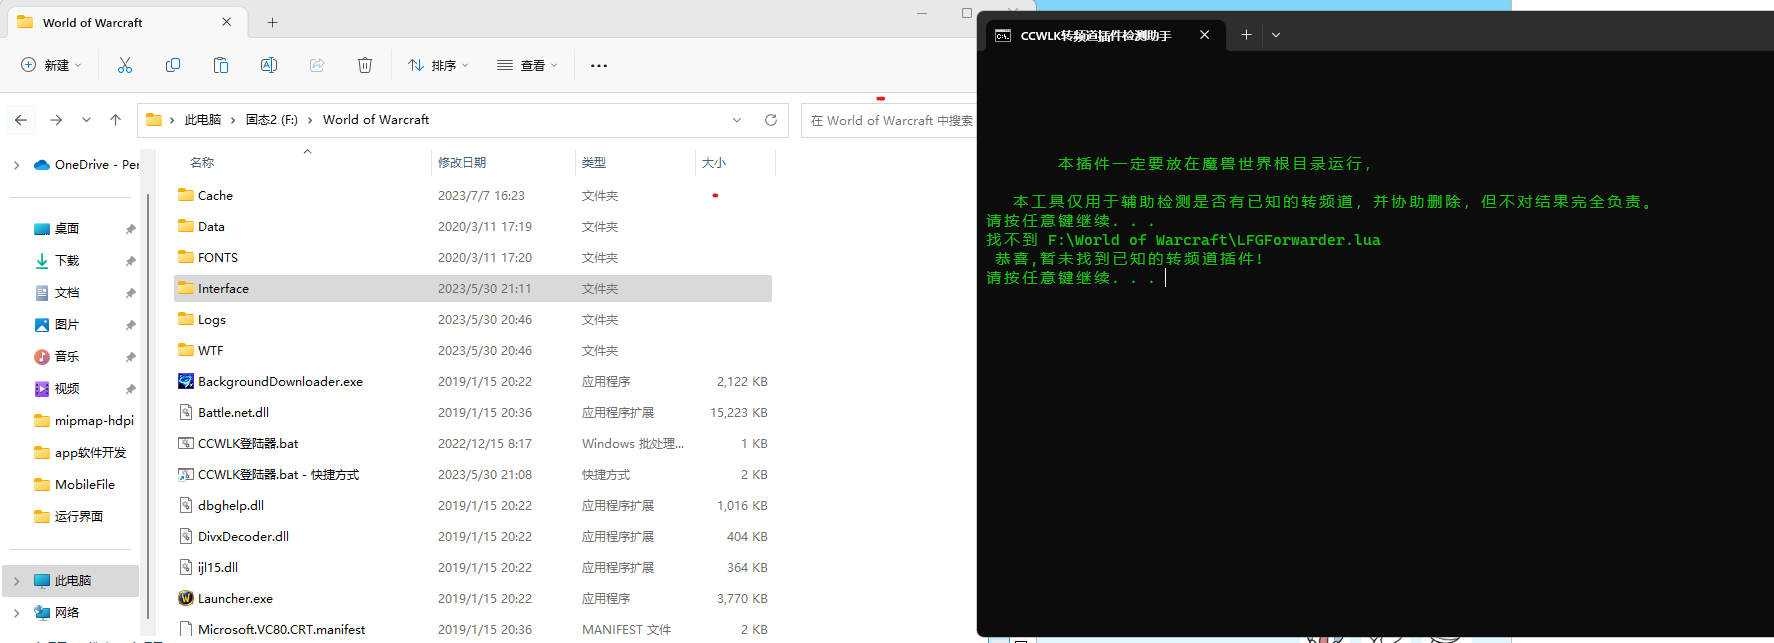The image size is (1774, 643).
Task: Click the Rename icon in Explorer toolbar
Action: tap(269, 65)
